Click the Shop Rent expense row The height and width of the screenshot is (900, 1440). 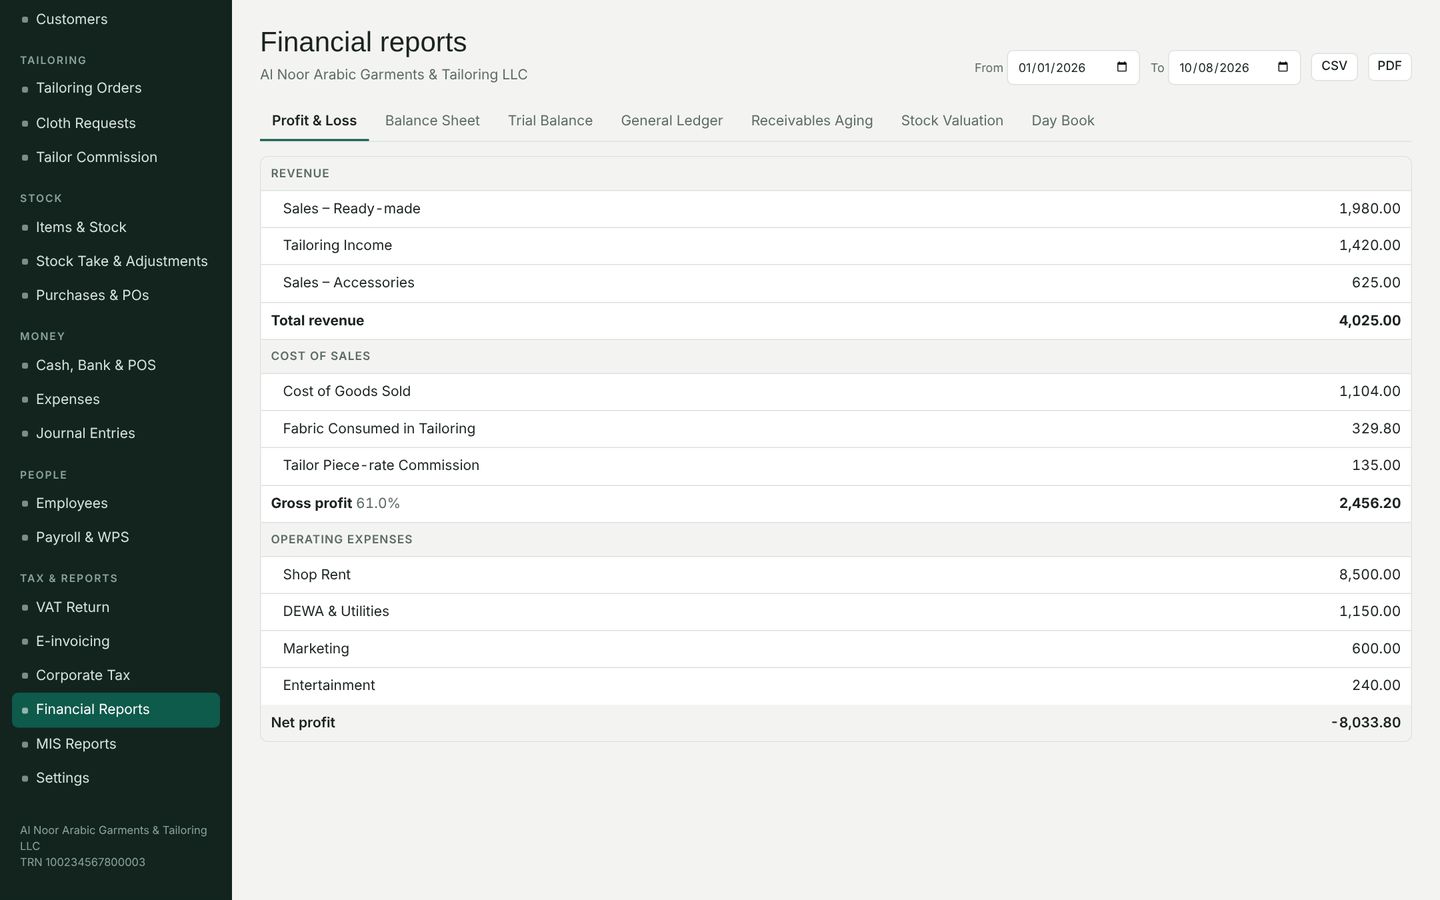[x=836, y=575]
